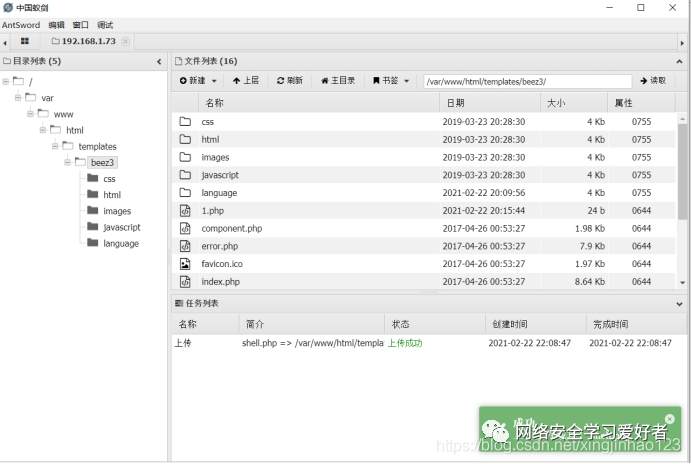The image size is (691, 464).
Task: Collapse the 文件列表 file panel
Action: 679,62
